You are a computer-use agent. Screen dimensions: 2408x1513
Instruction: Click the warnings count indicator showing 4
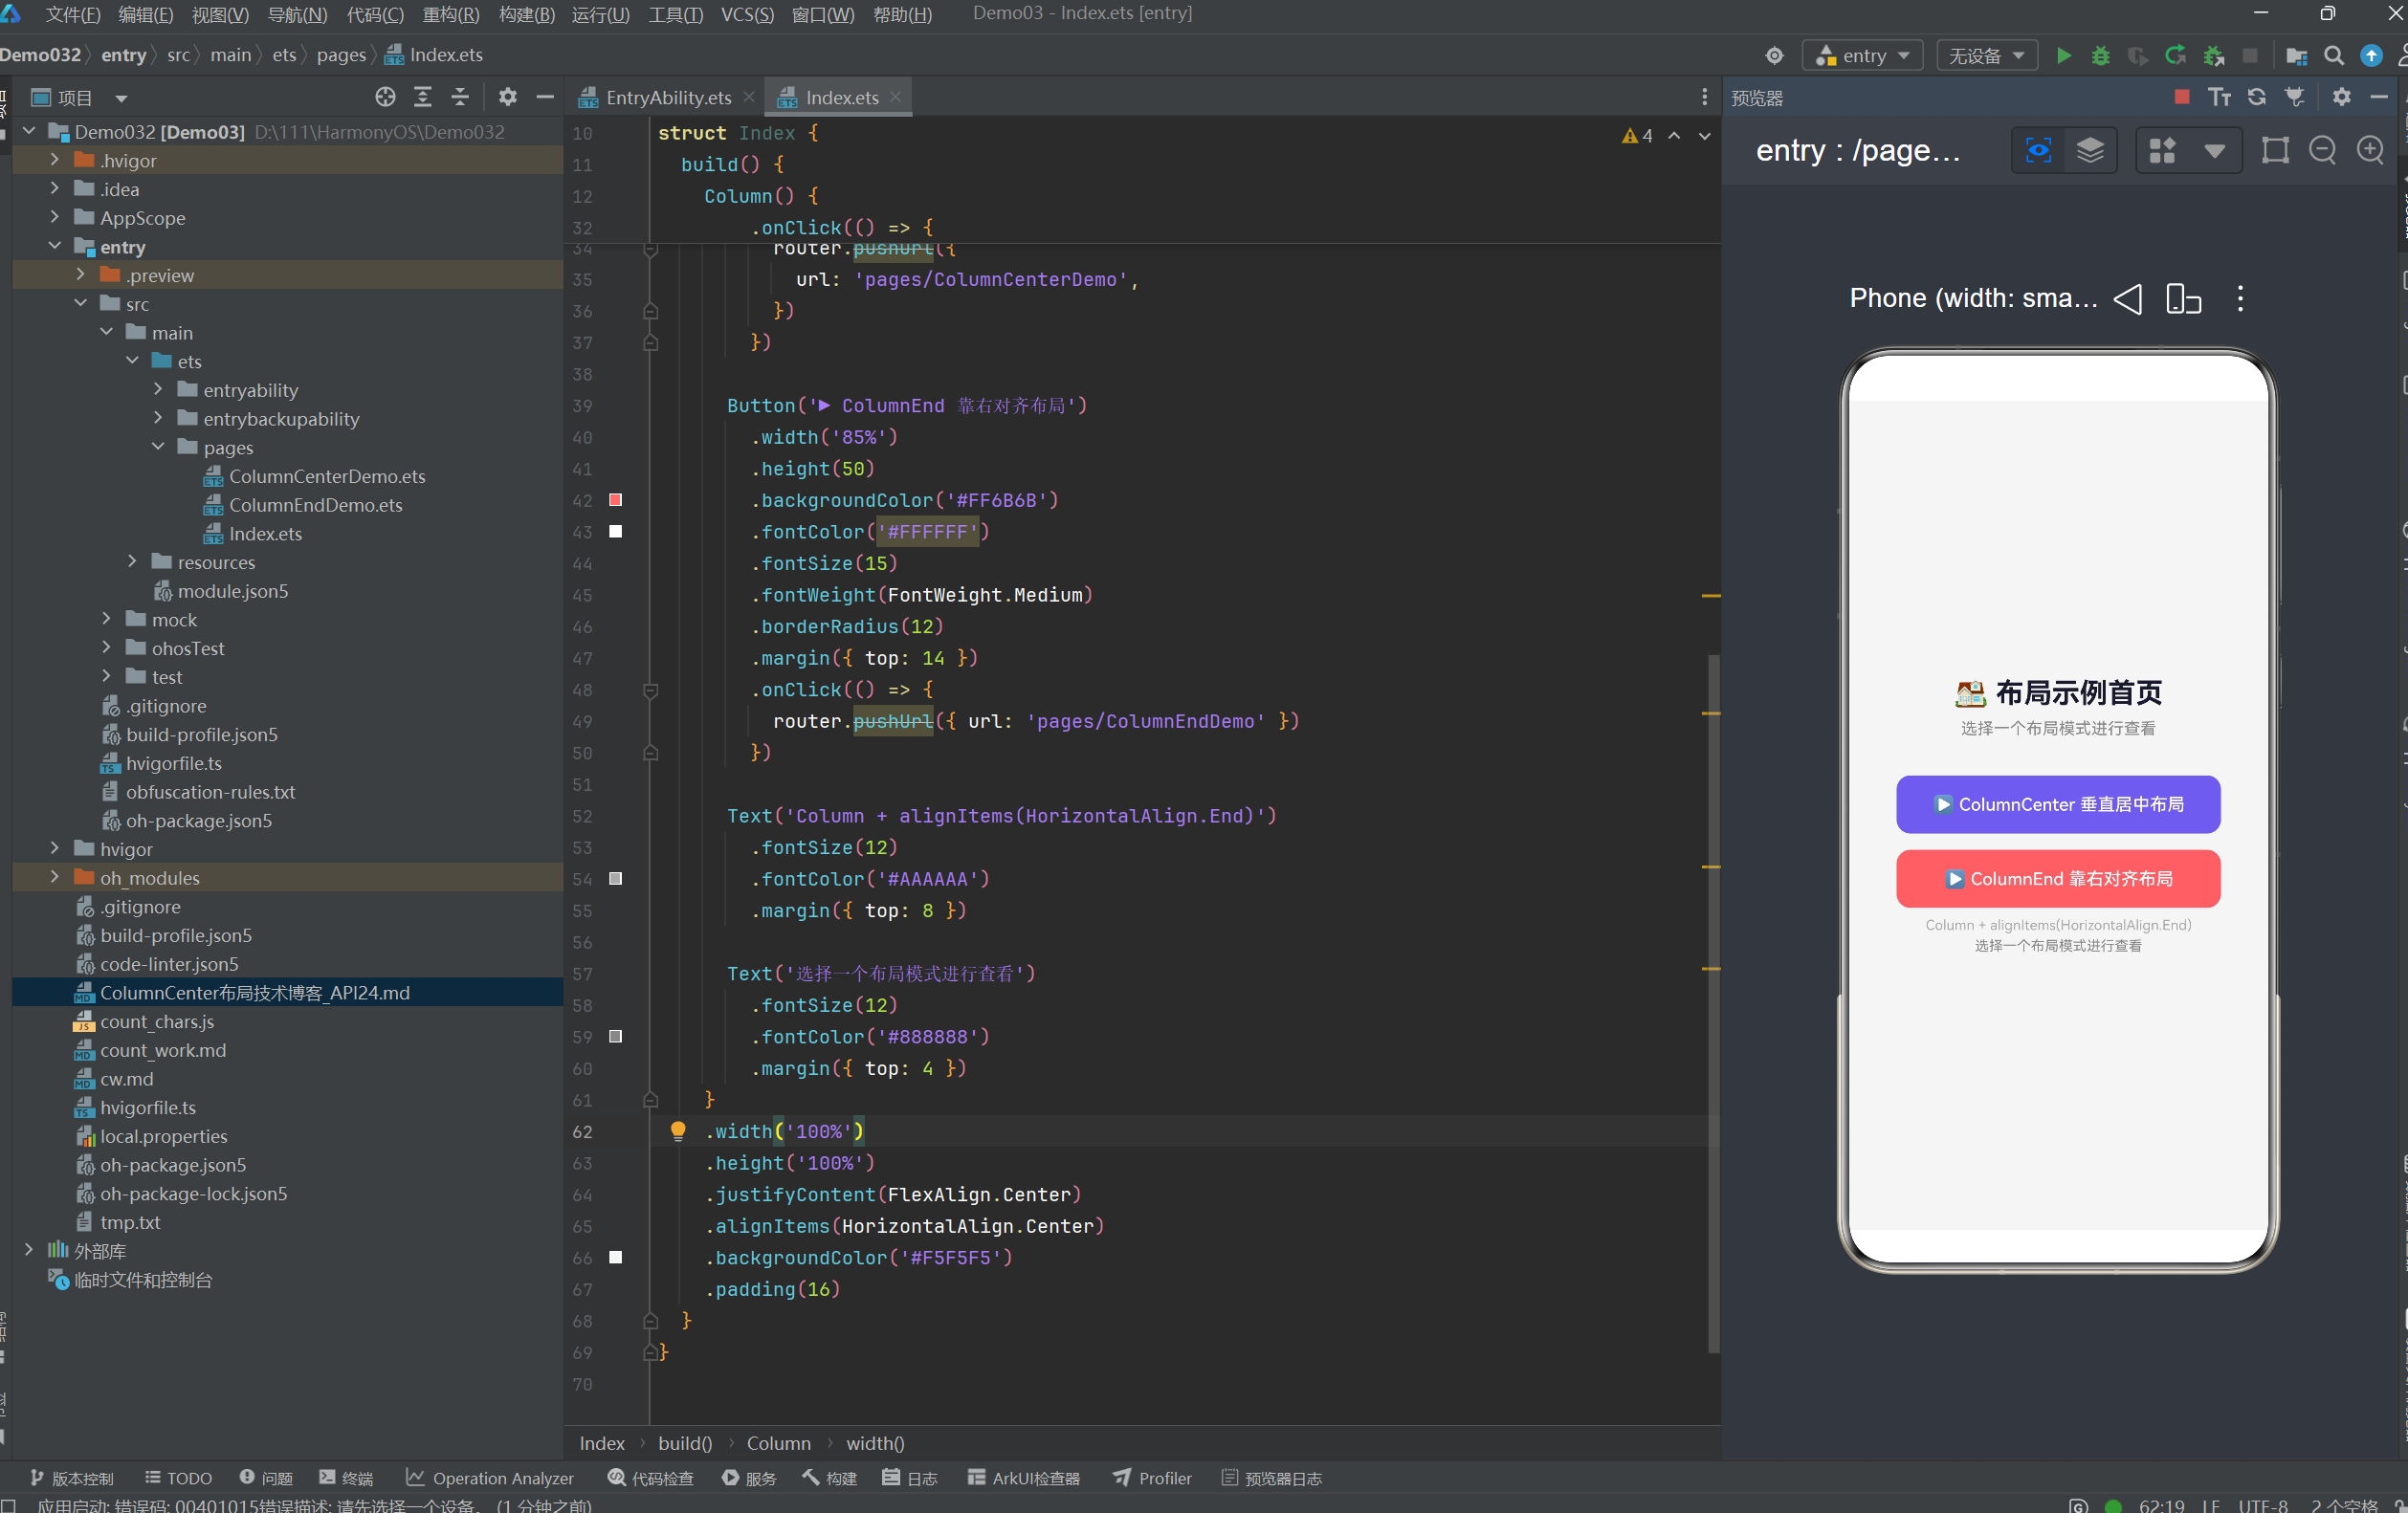coord(1638,135)
